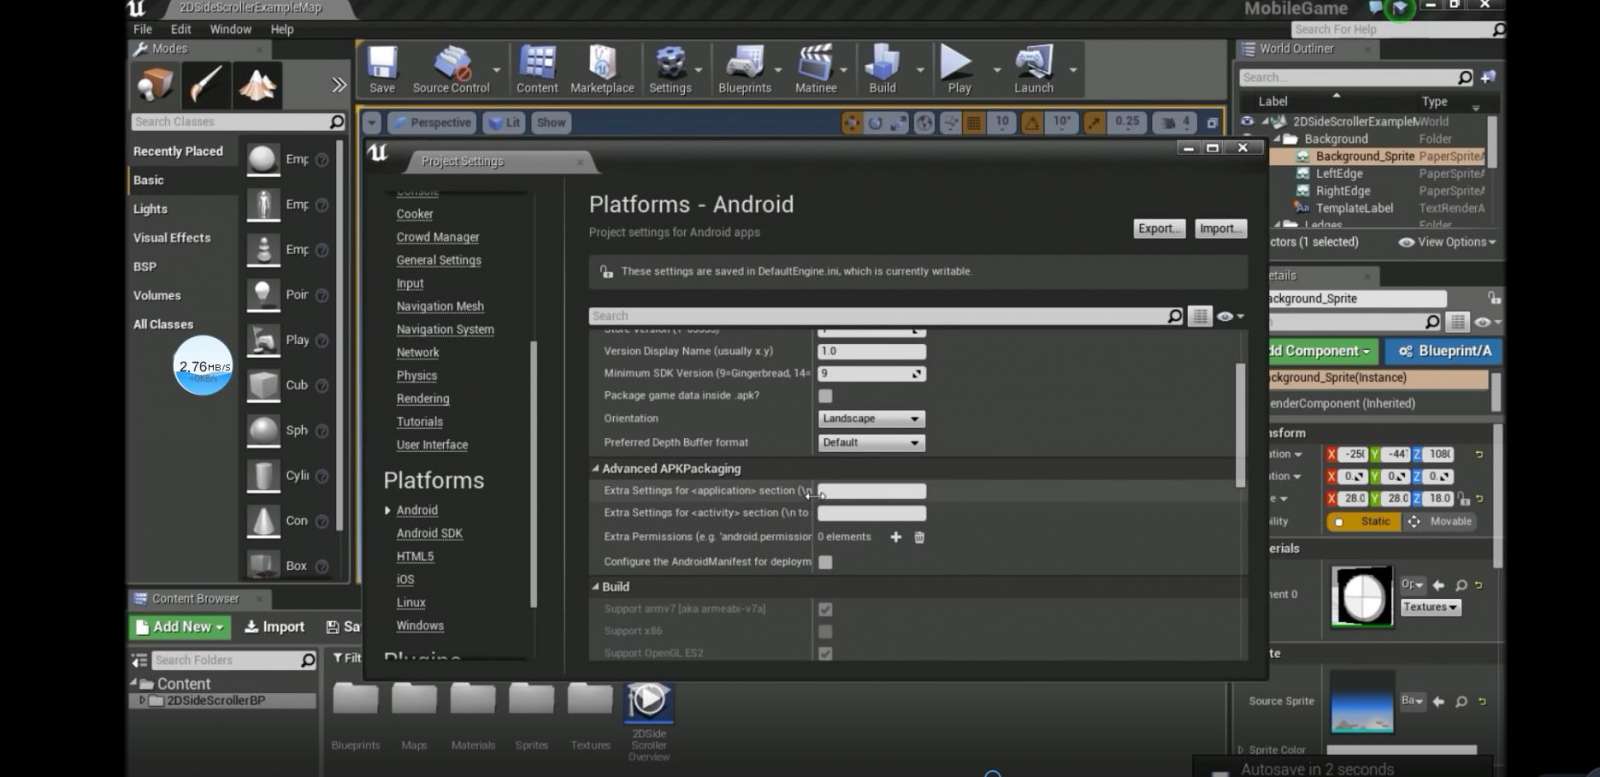Click the Cube item in the Place panel
Viewport: 1600px width, 777px height.
[287, 385]
